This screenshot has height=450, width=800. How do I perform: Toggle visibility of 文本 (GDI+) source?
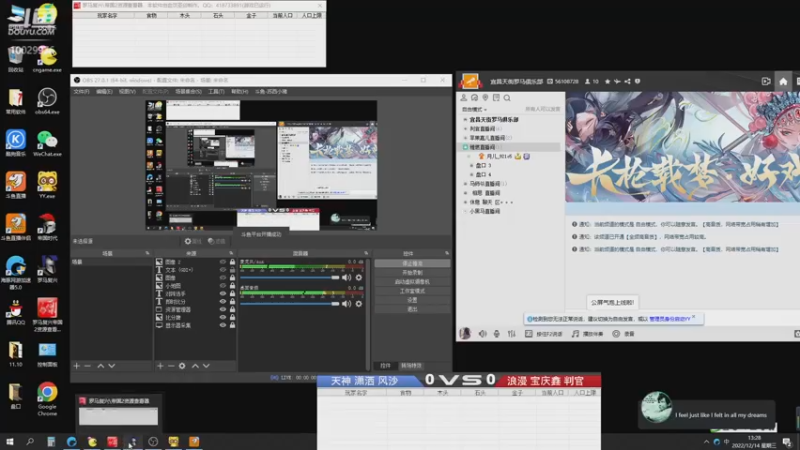coord(223,269)
